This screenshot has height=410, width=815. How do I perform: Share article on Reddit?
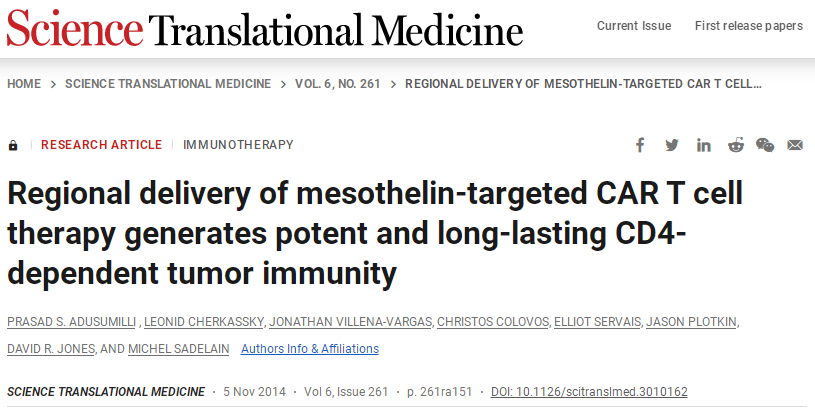coord(736,145)
